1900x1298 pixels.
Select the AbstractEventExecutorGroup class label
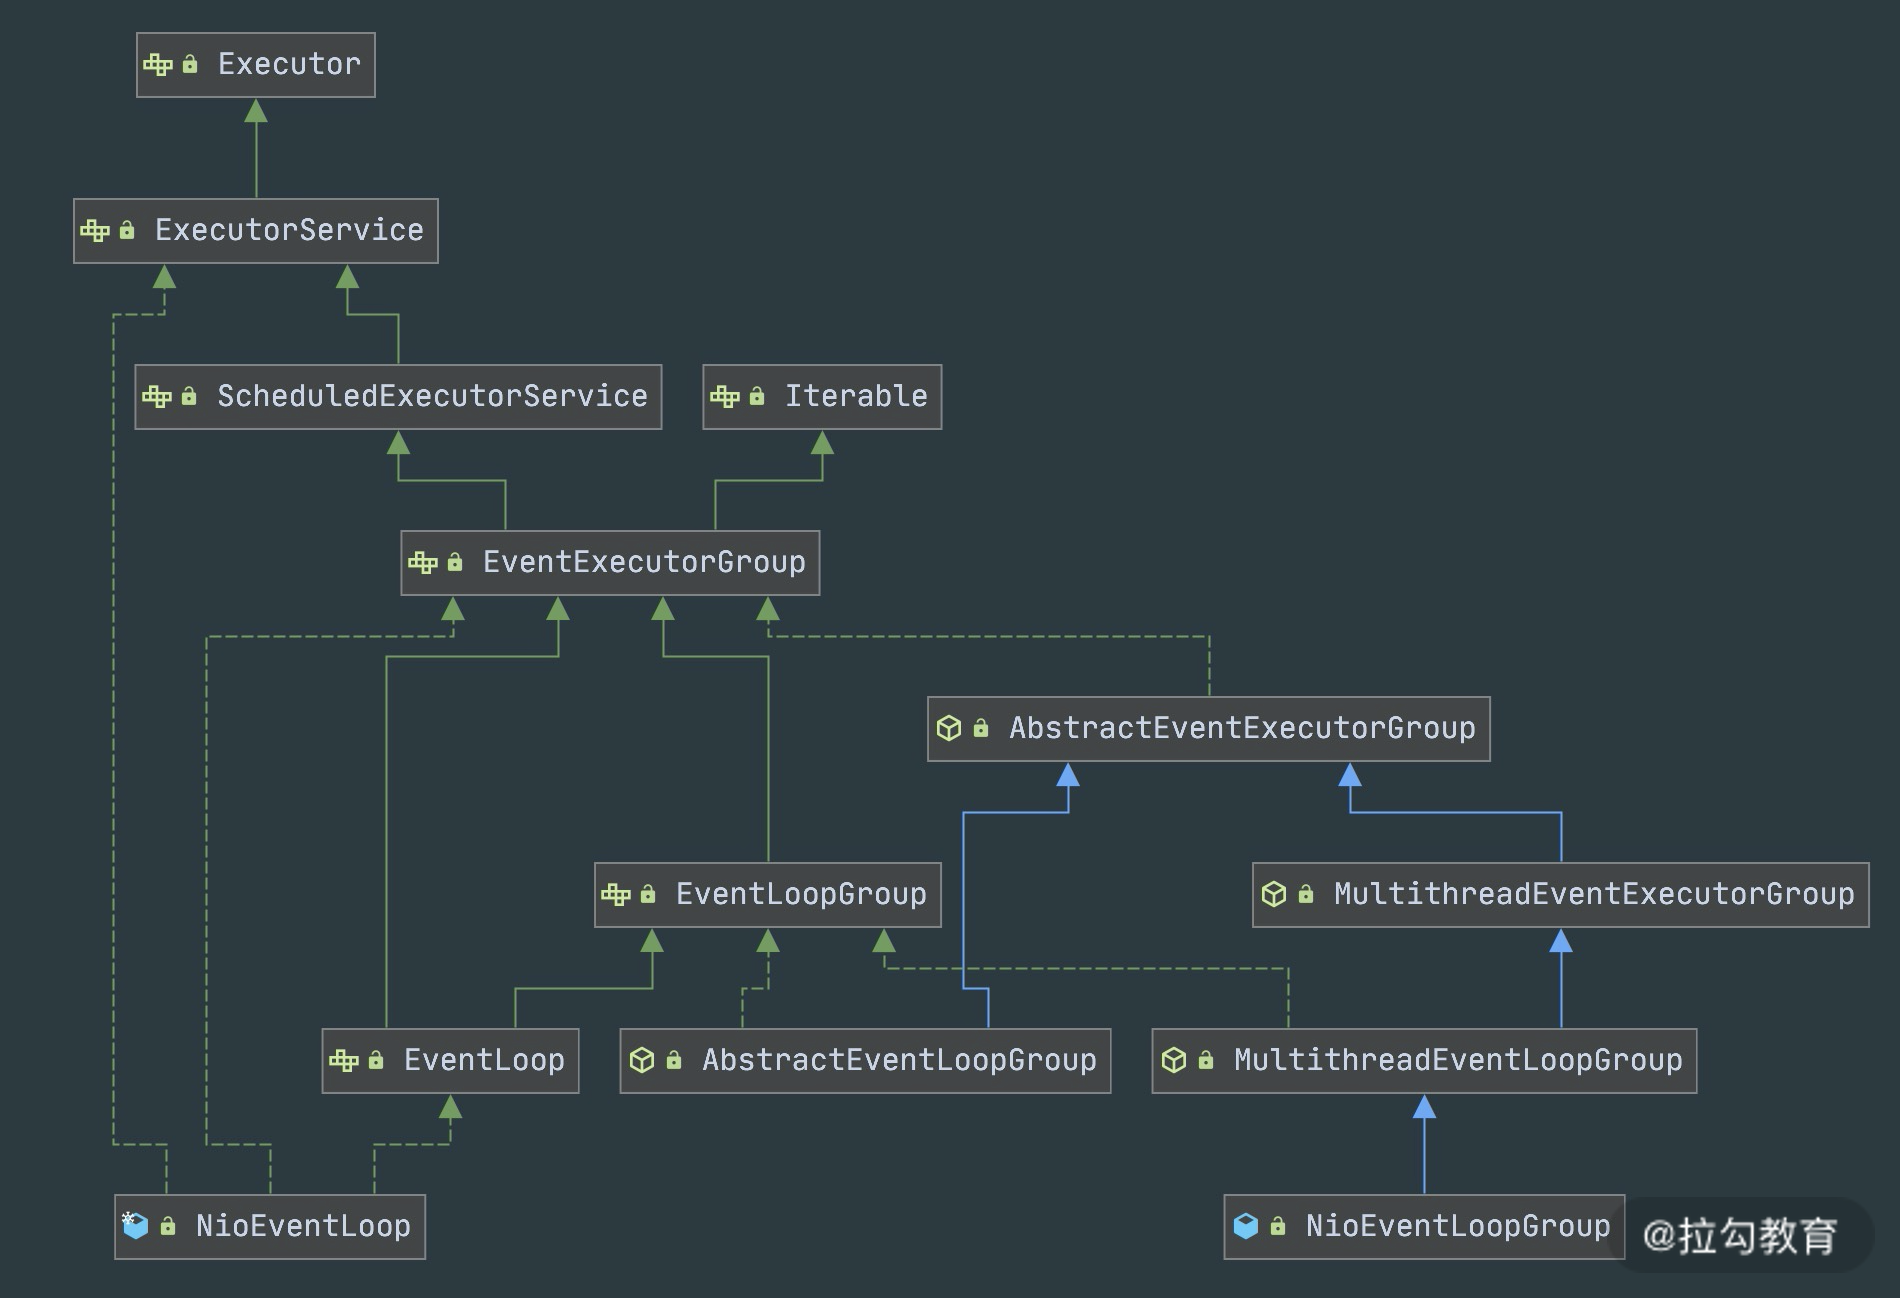(x=1242, y=728)
